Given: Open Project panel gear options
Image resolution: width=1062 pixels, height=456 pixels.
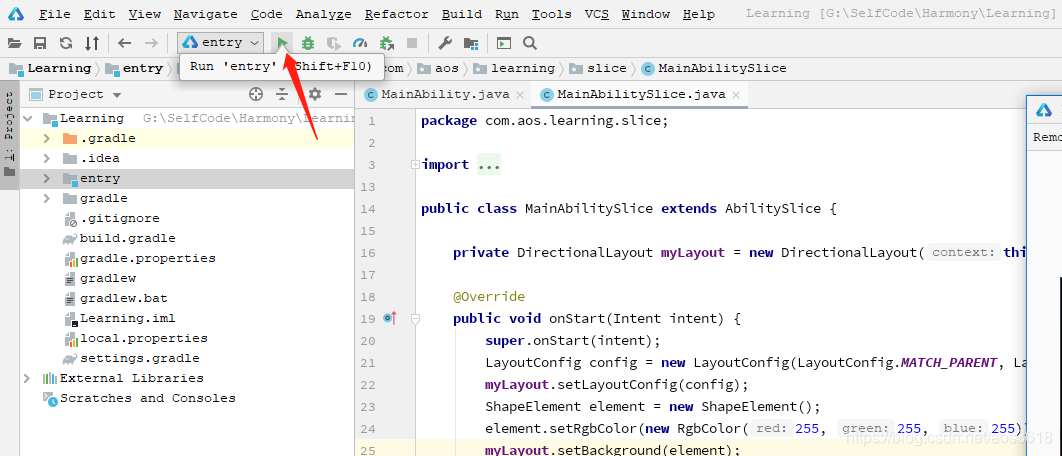Looking at the screenshot, I should pos(314,94).
